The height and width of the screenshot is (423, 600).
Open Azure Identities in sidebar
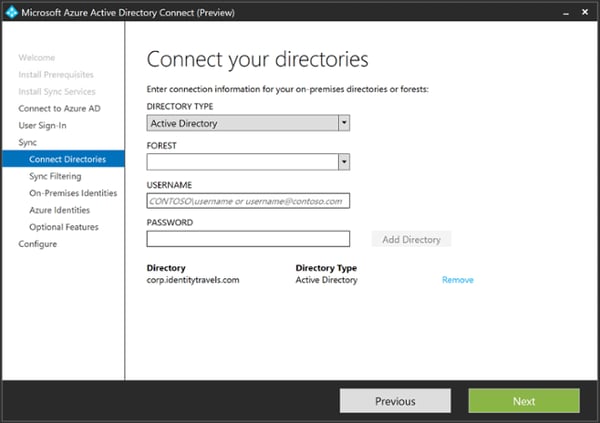(59, 210)
